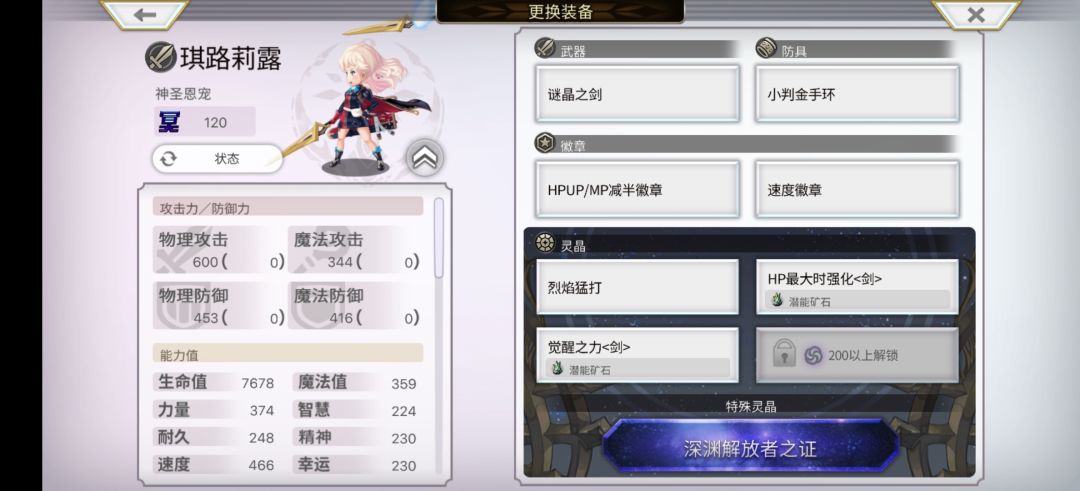
Task: Tap the 防具 armor header icon
Action: pyautogui.click(x=766, y=48)
